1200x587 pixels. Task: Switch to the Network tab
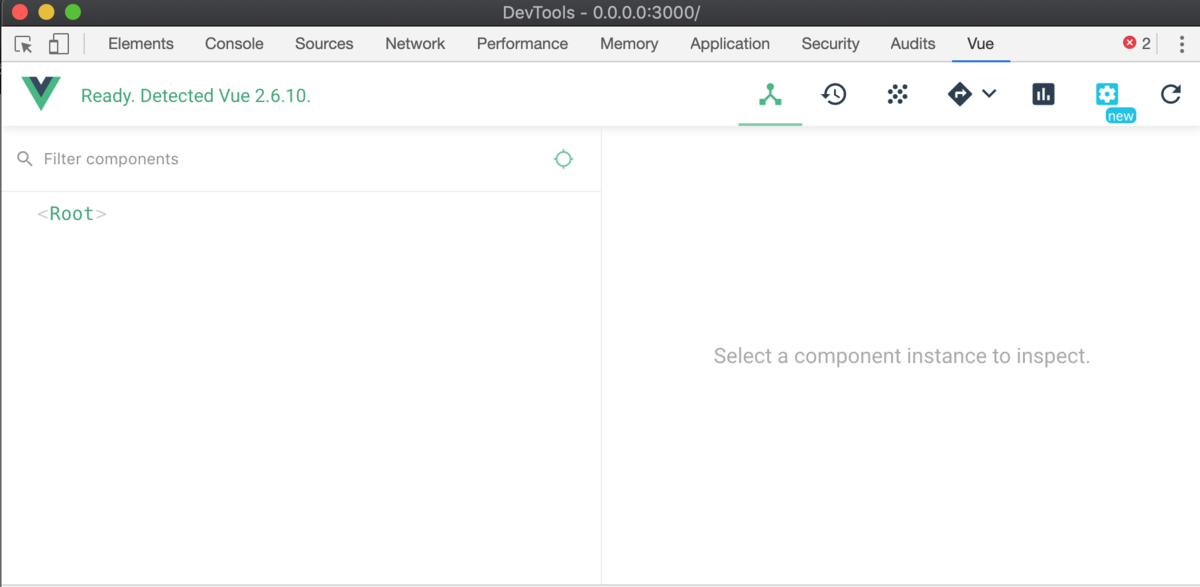tap(415, 44)
